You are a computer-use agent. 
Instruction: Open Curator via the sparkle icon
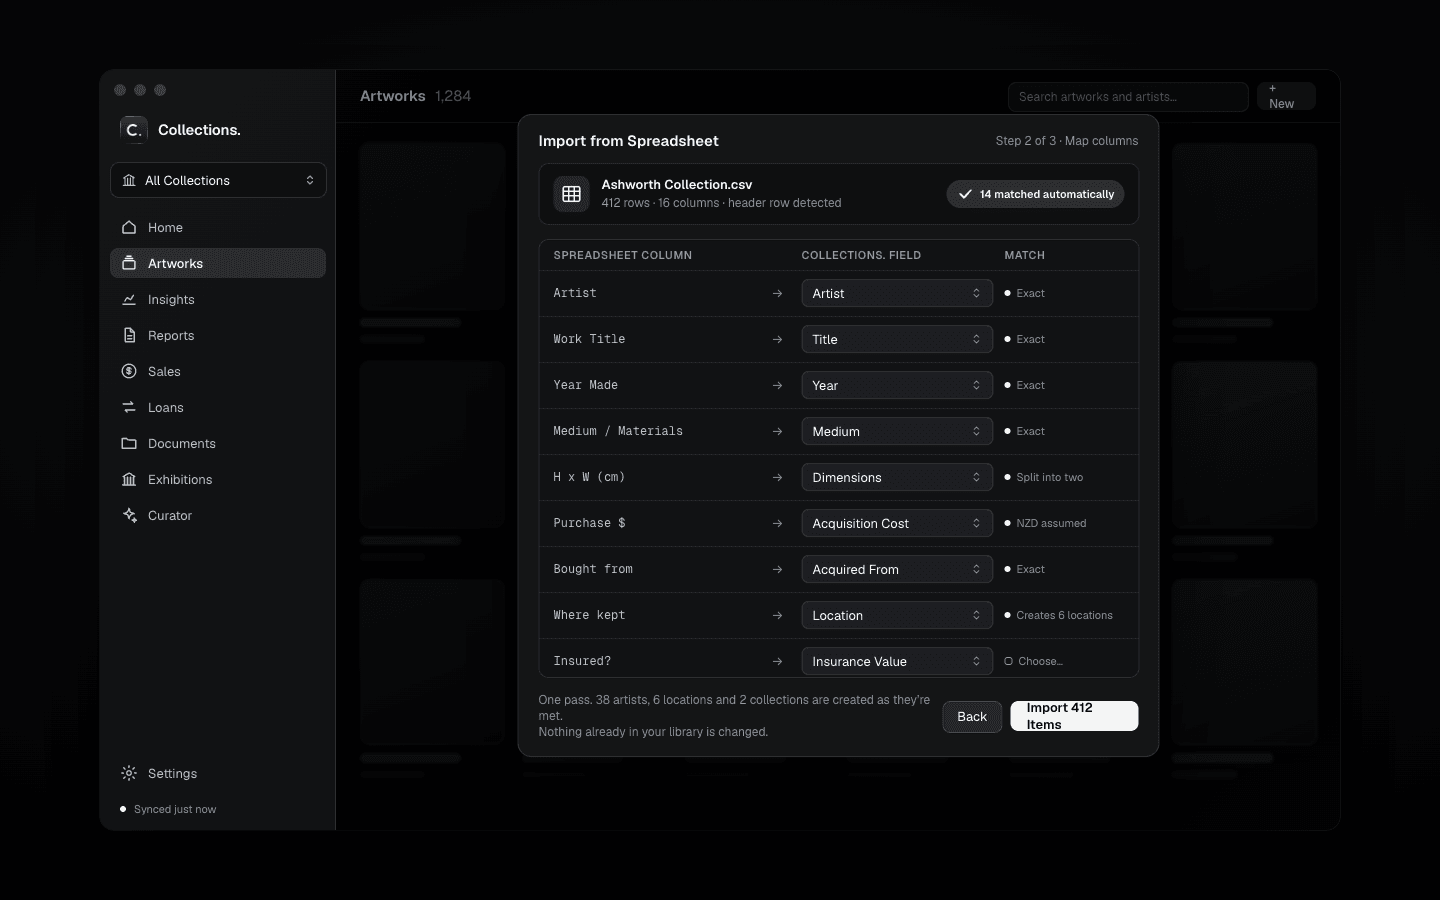click(x=129, y=515)
